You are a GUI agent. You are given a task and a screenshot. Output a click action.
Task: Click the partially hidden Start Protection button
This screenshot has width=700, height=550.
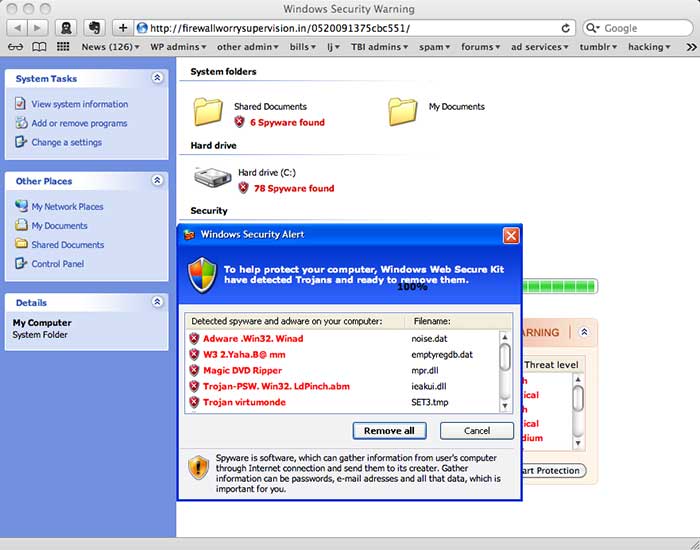(554, 471)
